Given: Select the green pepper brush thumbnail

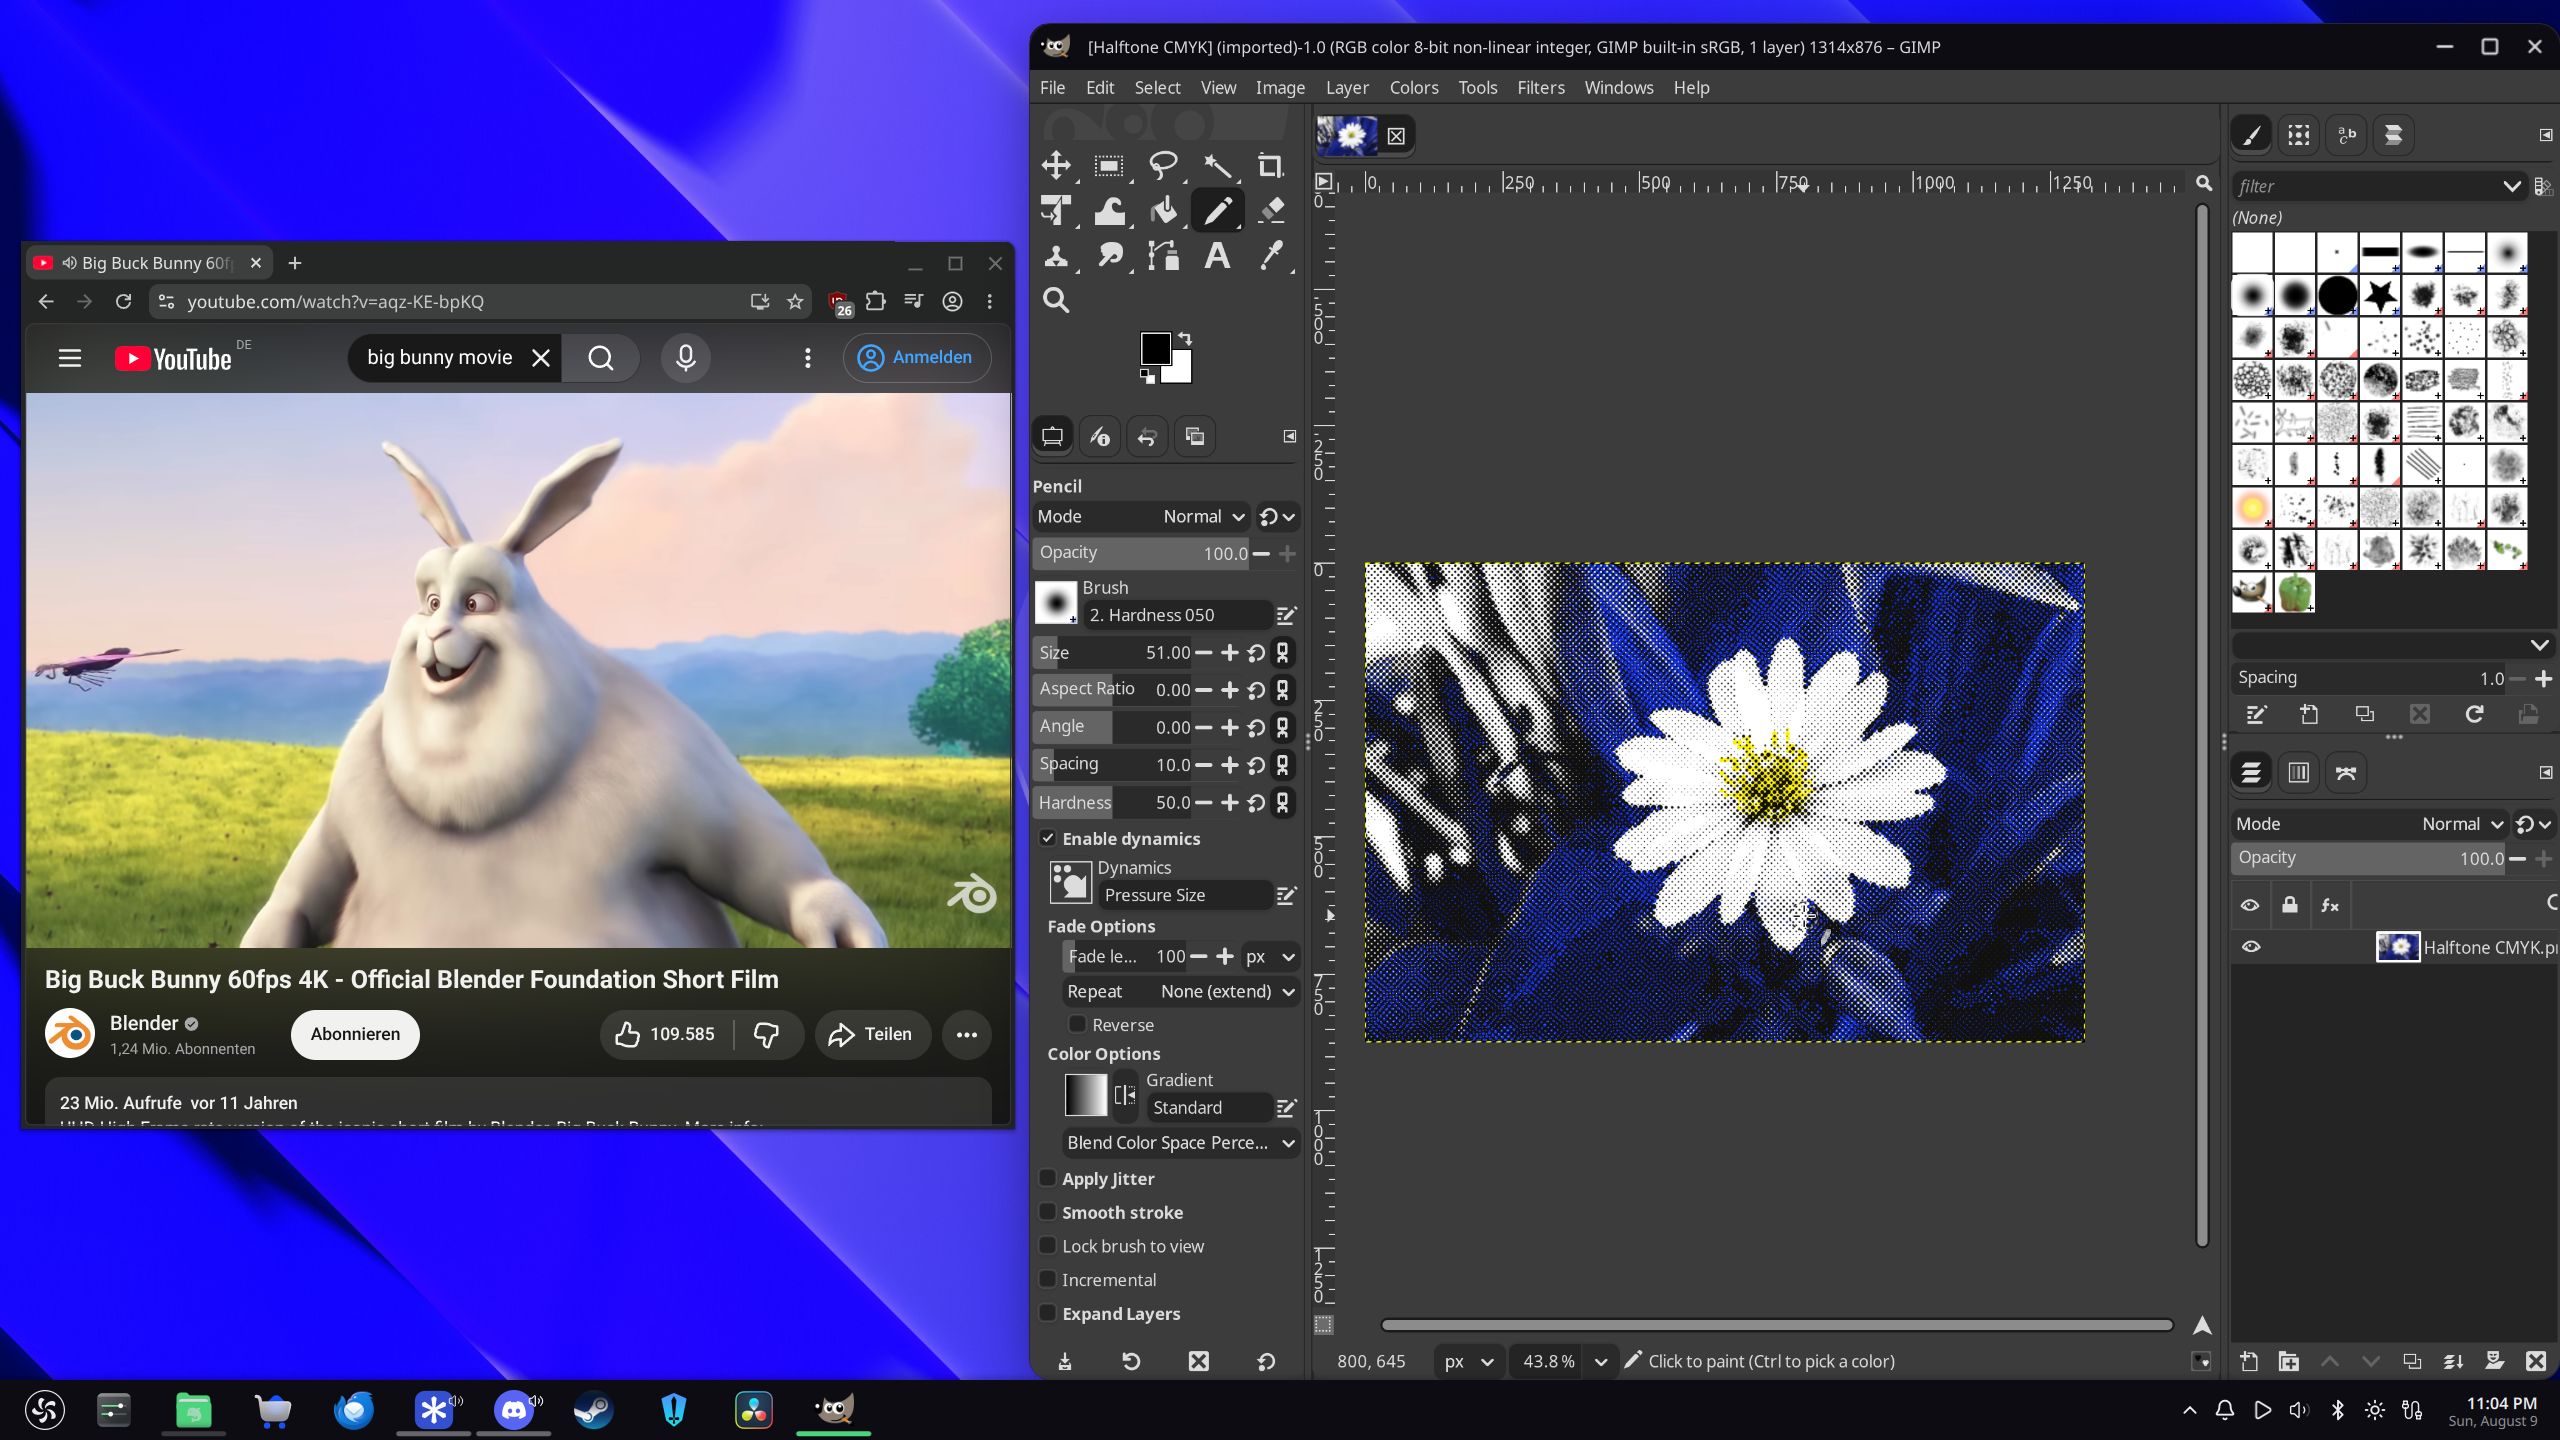Looking at the screenshot, I should coord(2295,592).
